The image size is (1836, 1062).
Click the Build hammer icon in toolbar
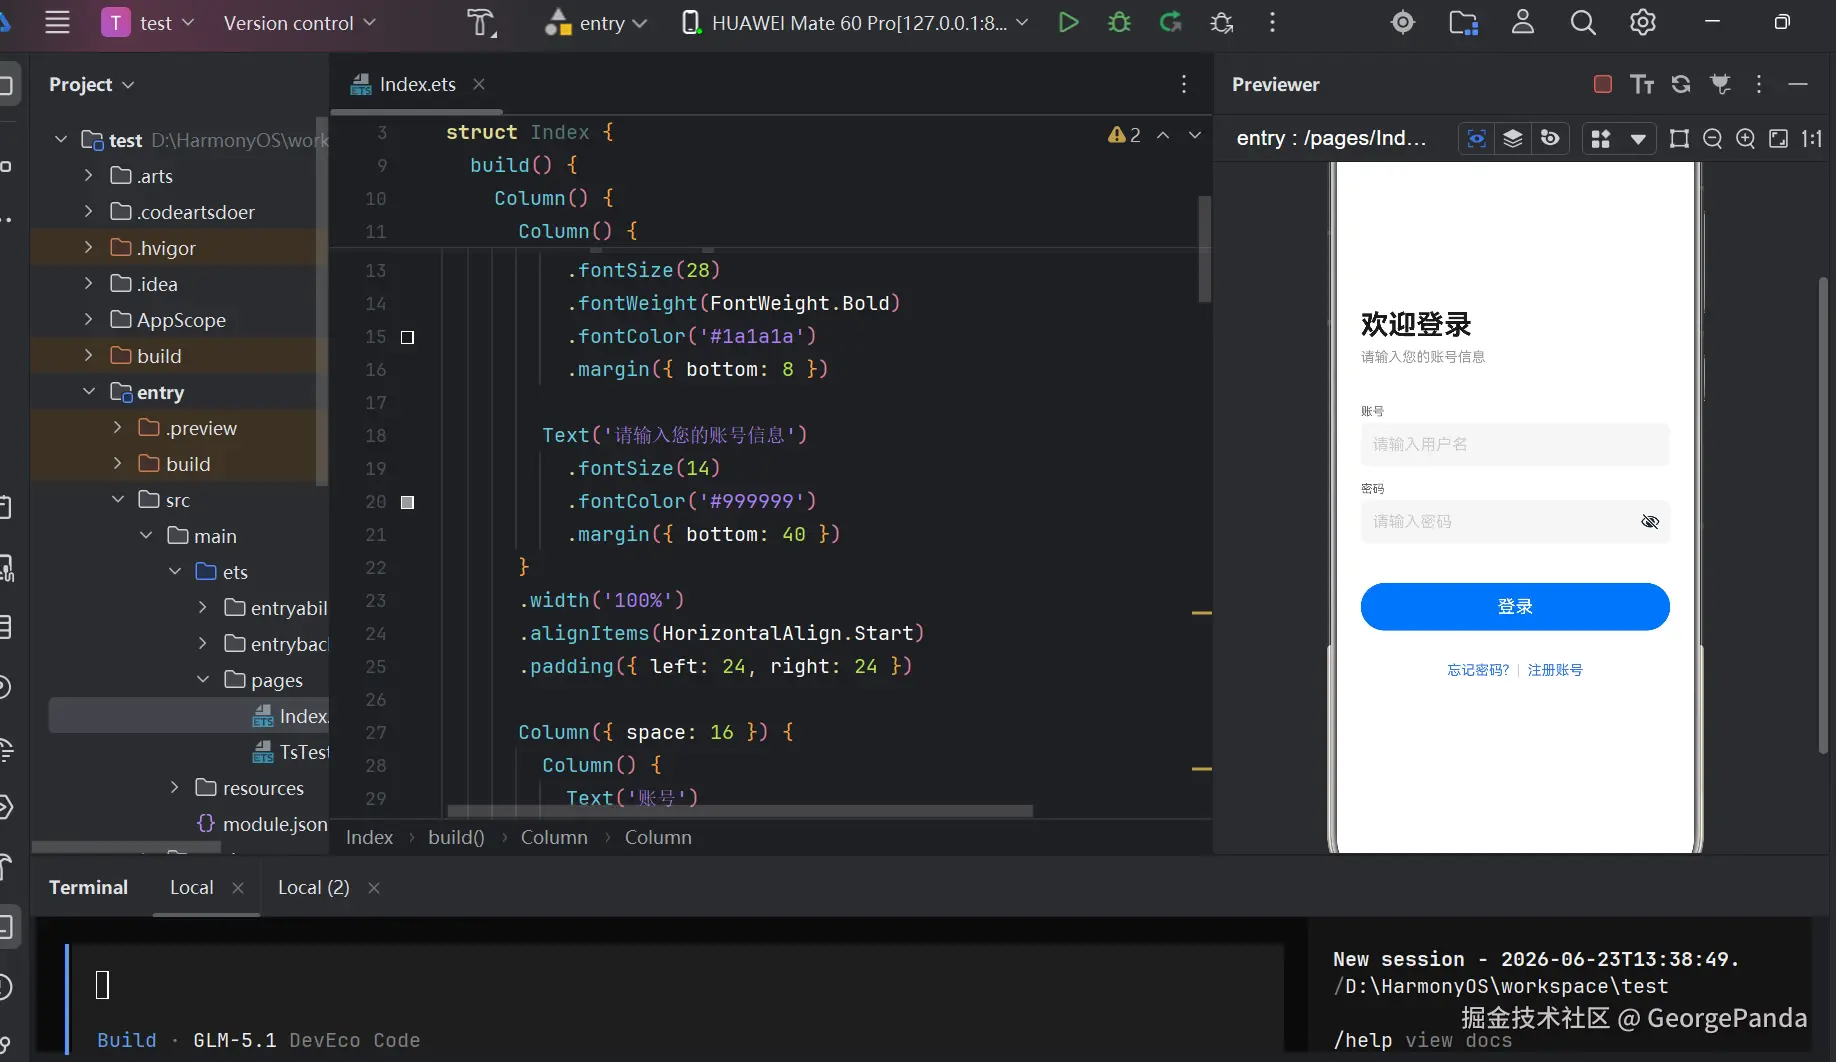[481, 22]
